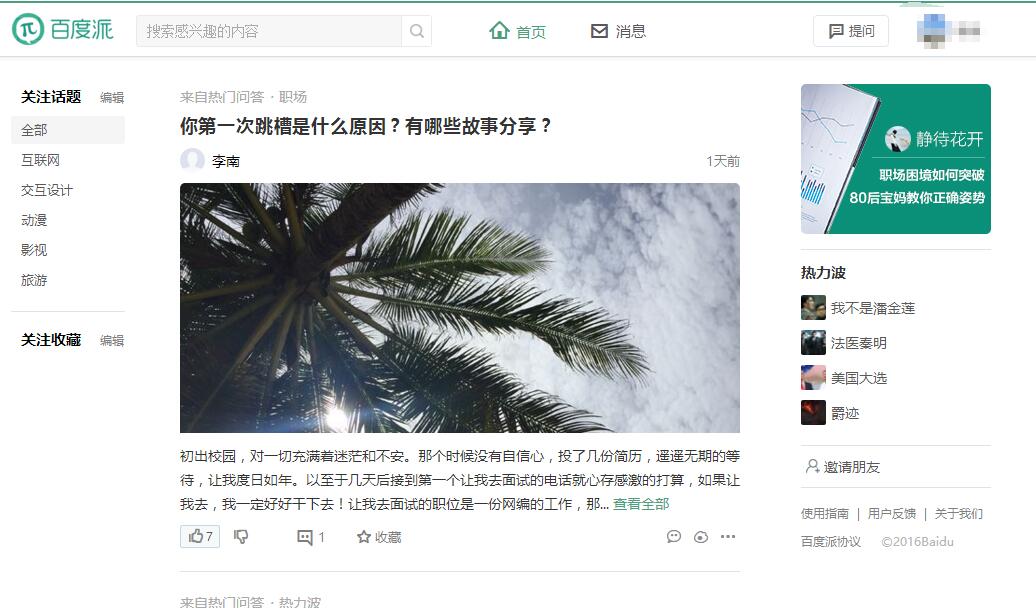The image size is (1036, 608).
Task: Click the eye icon under the post
Action: (x=701, y=537)
